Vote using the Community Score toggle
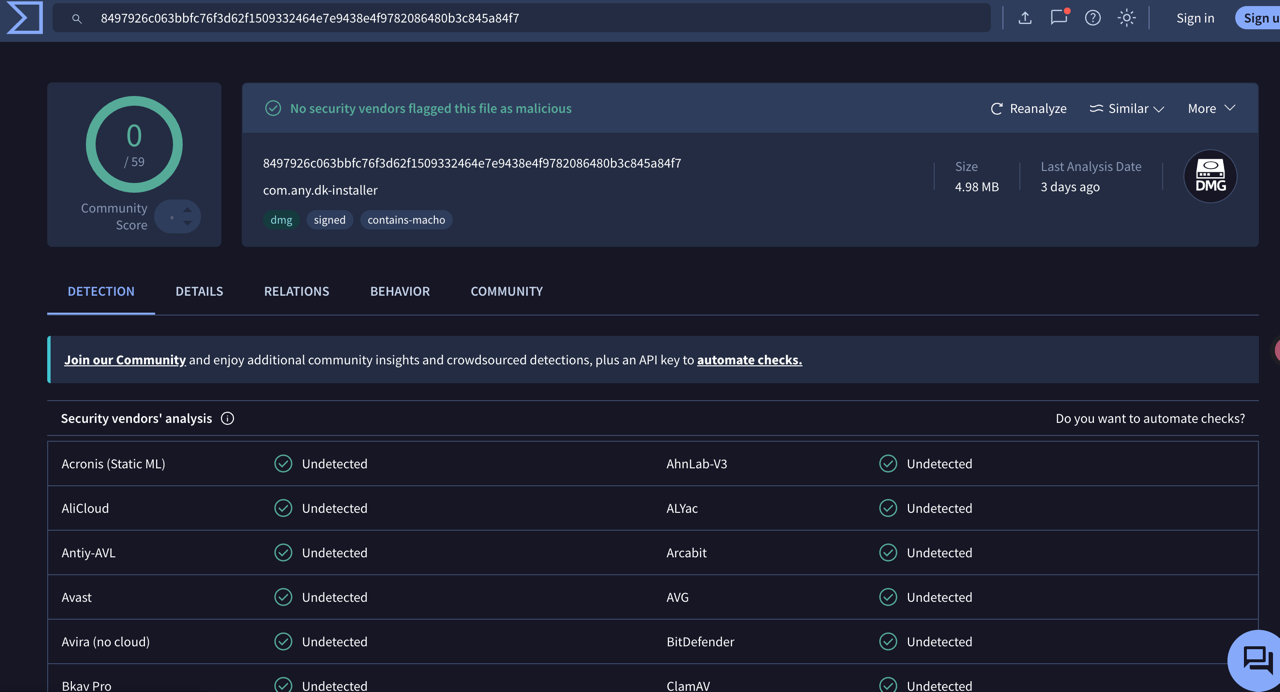 pos(178,217)
